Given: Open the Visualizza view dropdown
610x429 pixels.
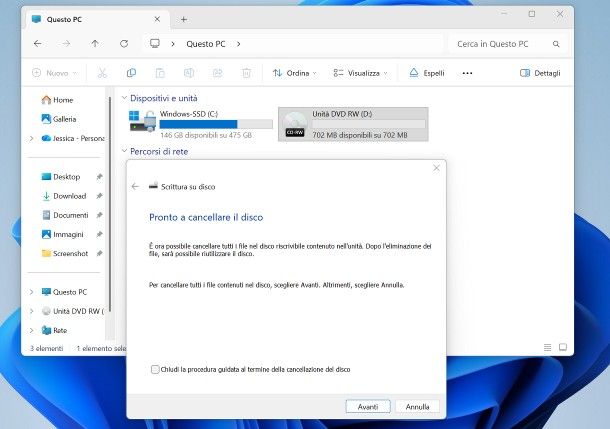Looking at the screenshot, I should tap(362, 73).
